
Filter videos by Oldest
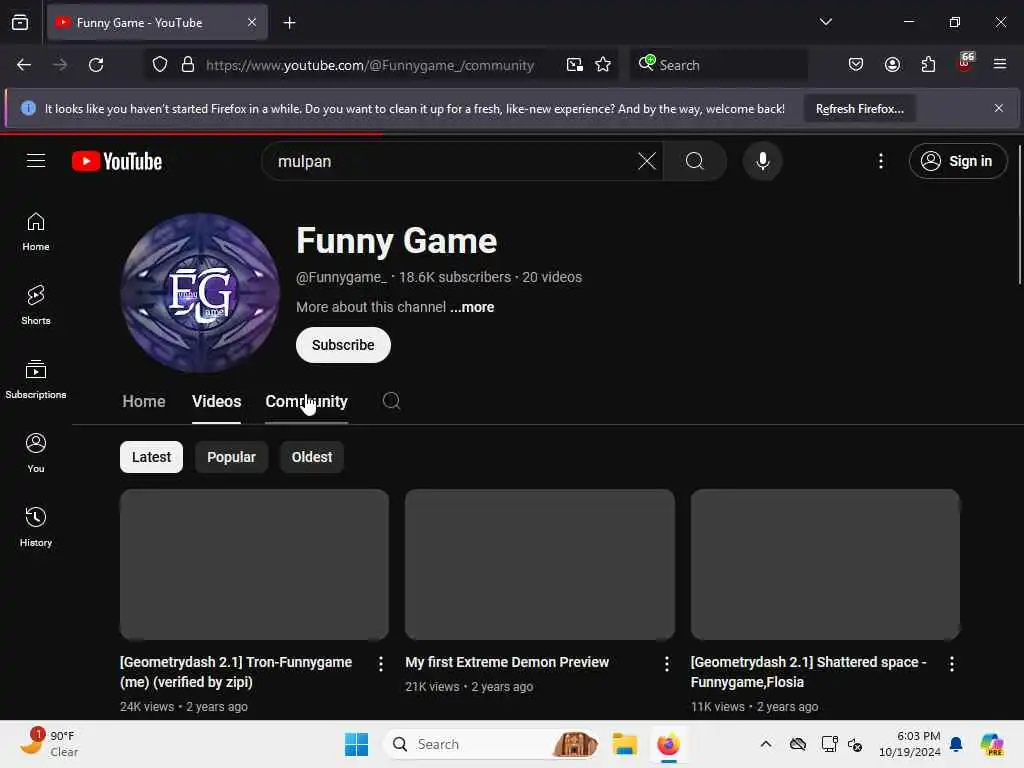pos(312,457)
